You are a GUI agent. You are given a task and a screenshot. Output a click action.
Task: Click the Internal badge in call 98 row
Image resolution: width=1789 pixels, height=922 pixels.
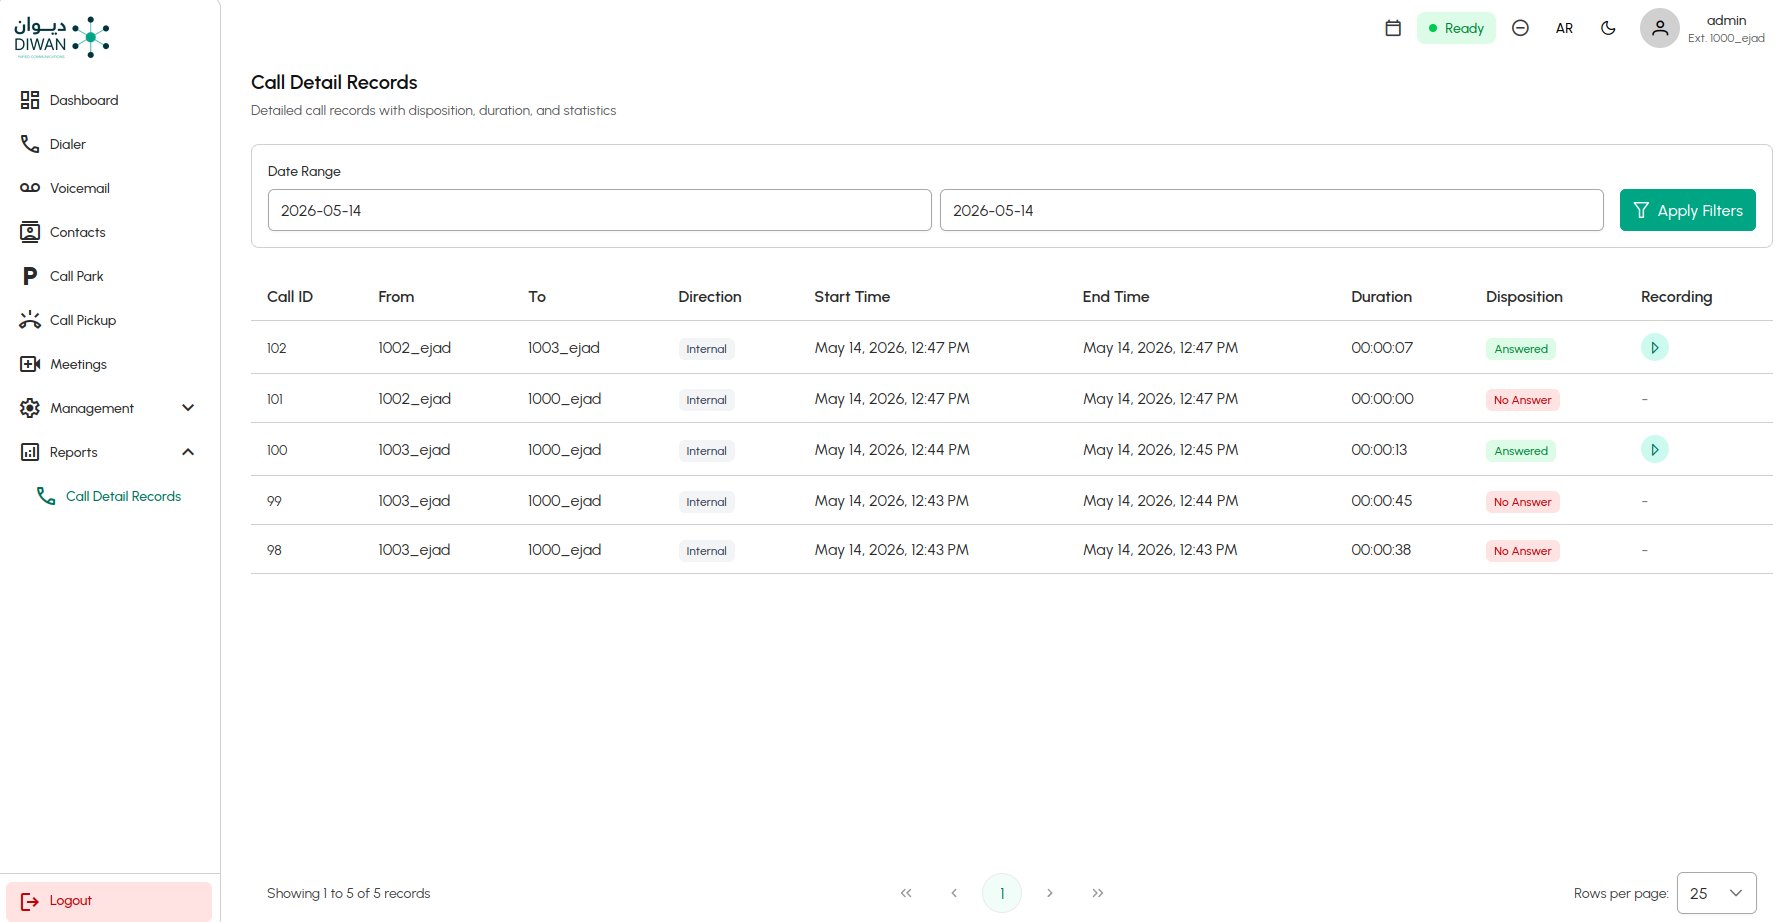[x=706, y=551]
